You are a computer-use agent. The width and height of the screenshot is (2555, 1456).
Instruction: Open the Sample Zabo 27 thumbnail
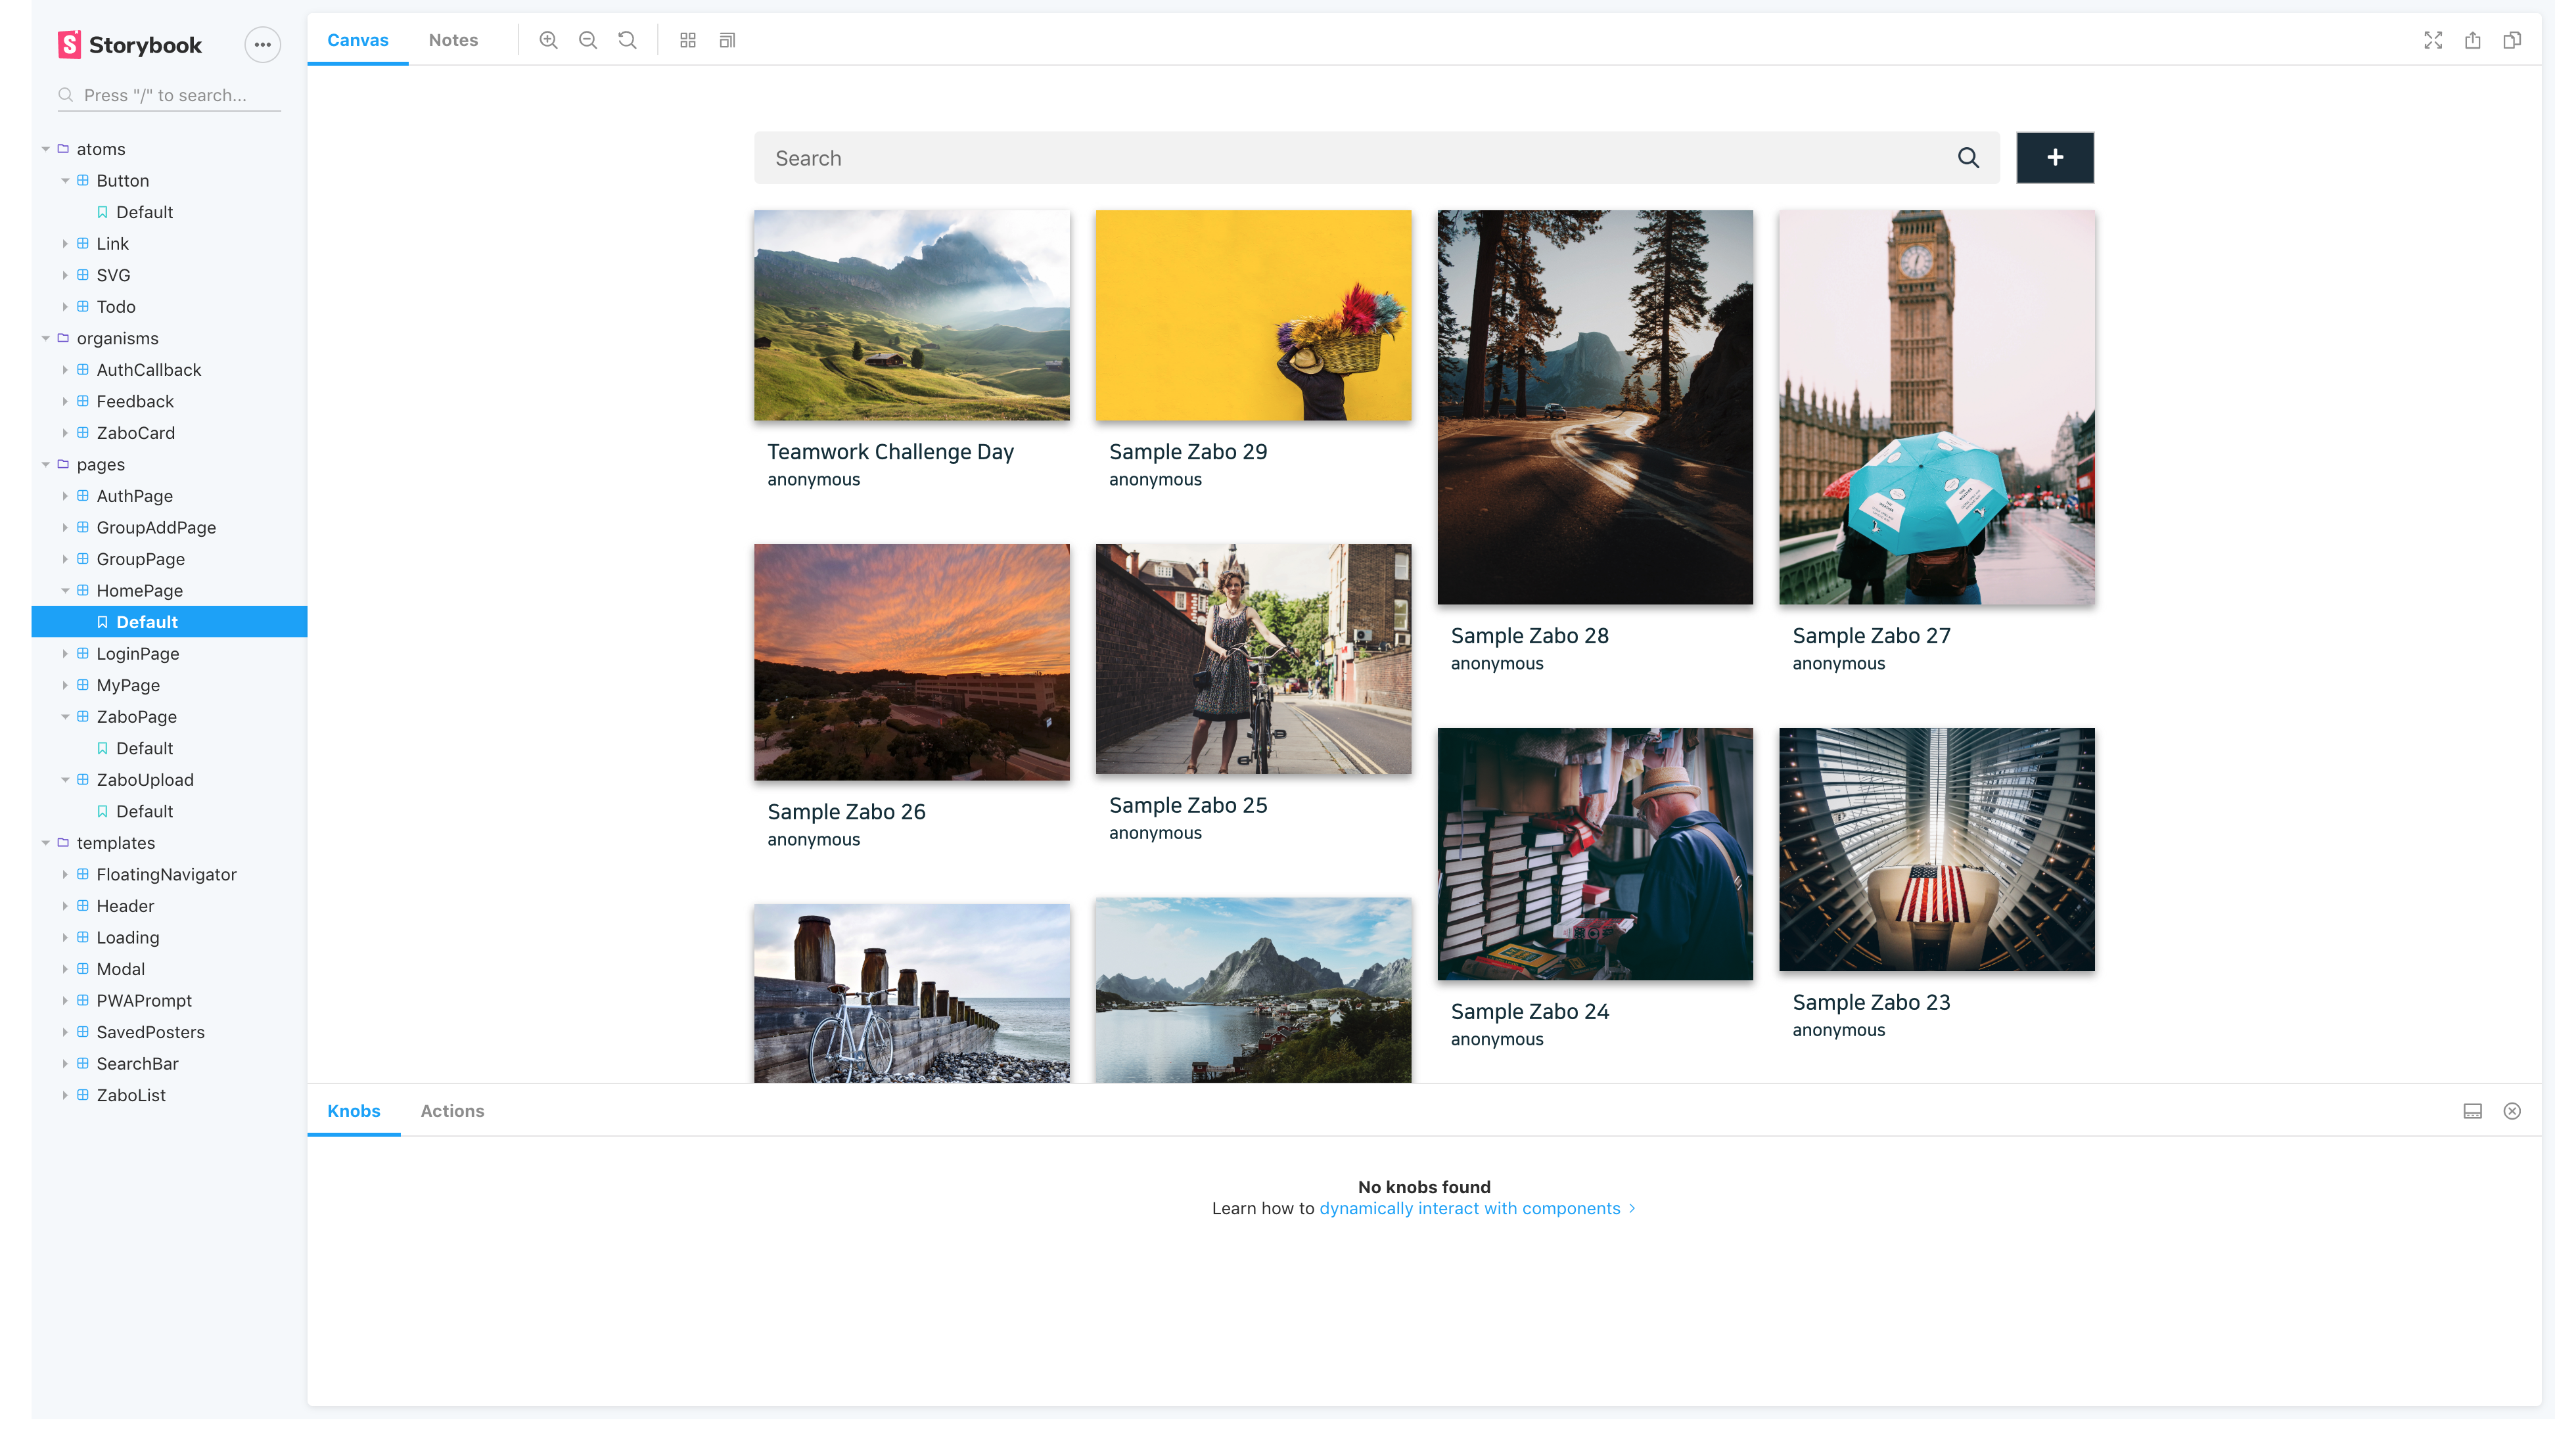tap(1936, 407)
